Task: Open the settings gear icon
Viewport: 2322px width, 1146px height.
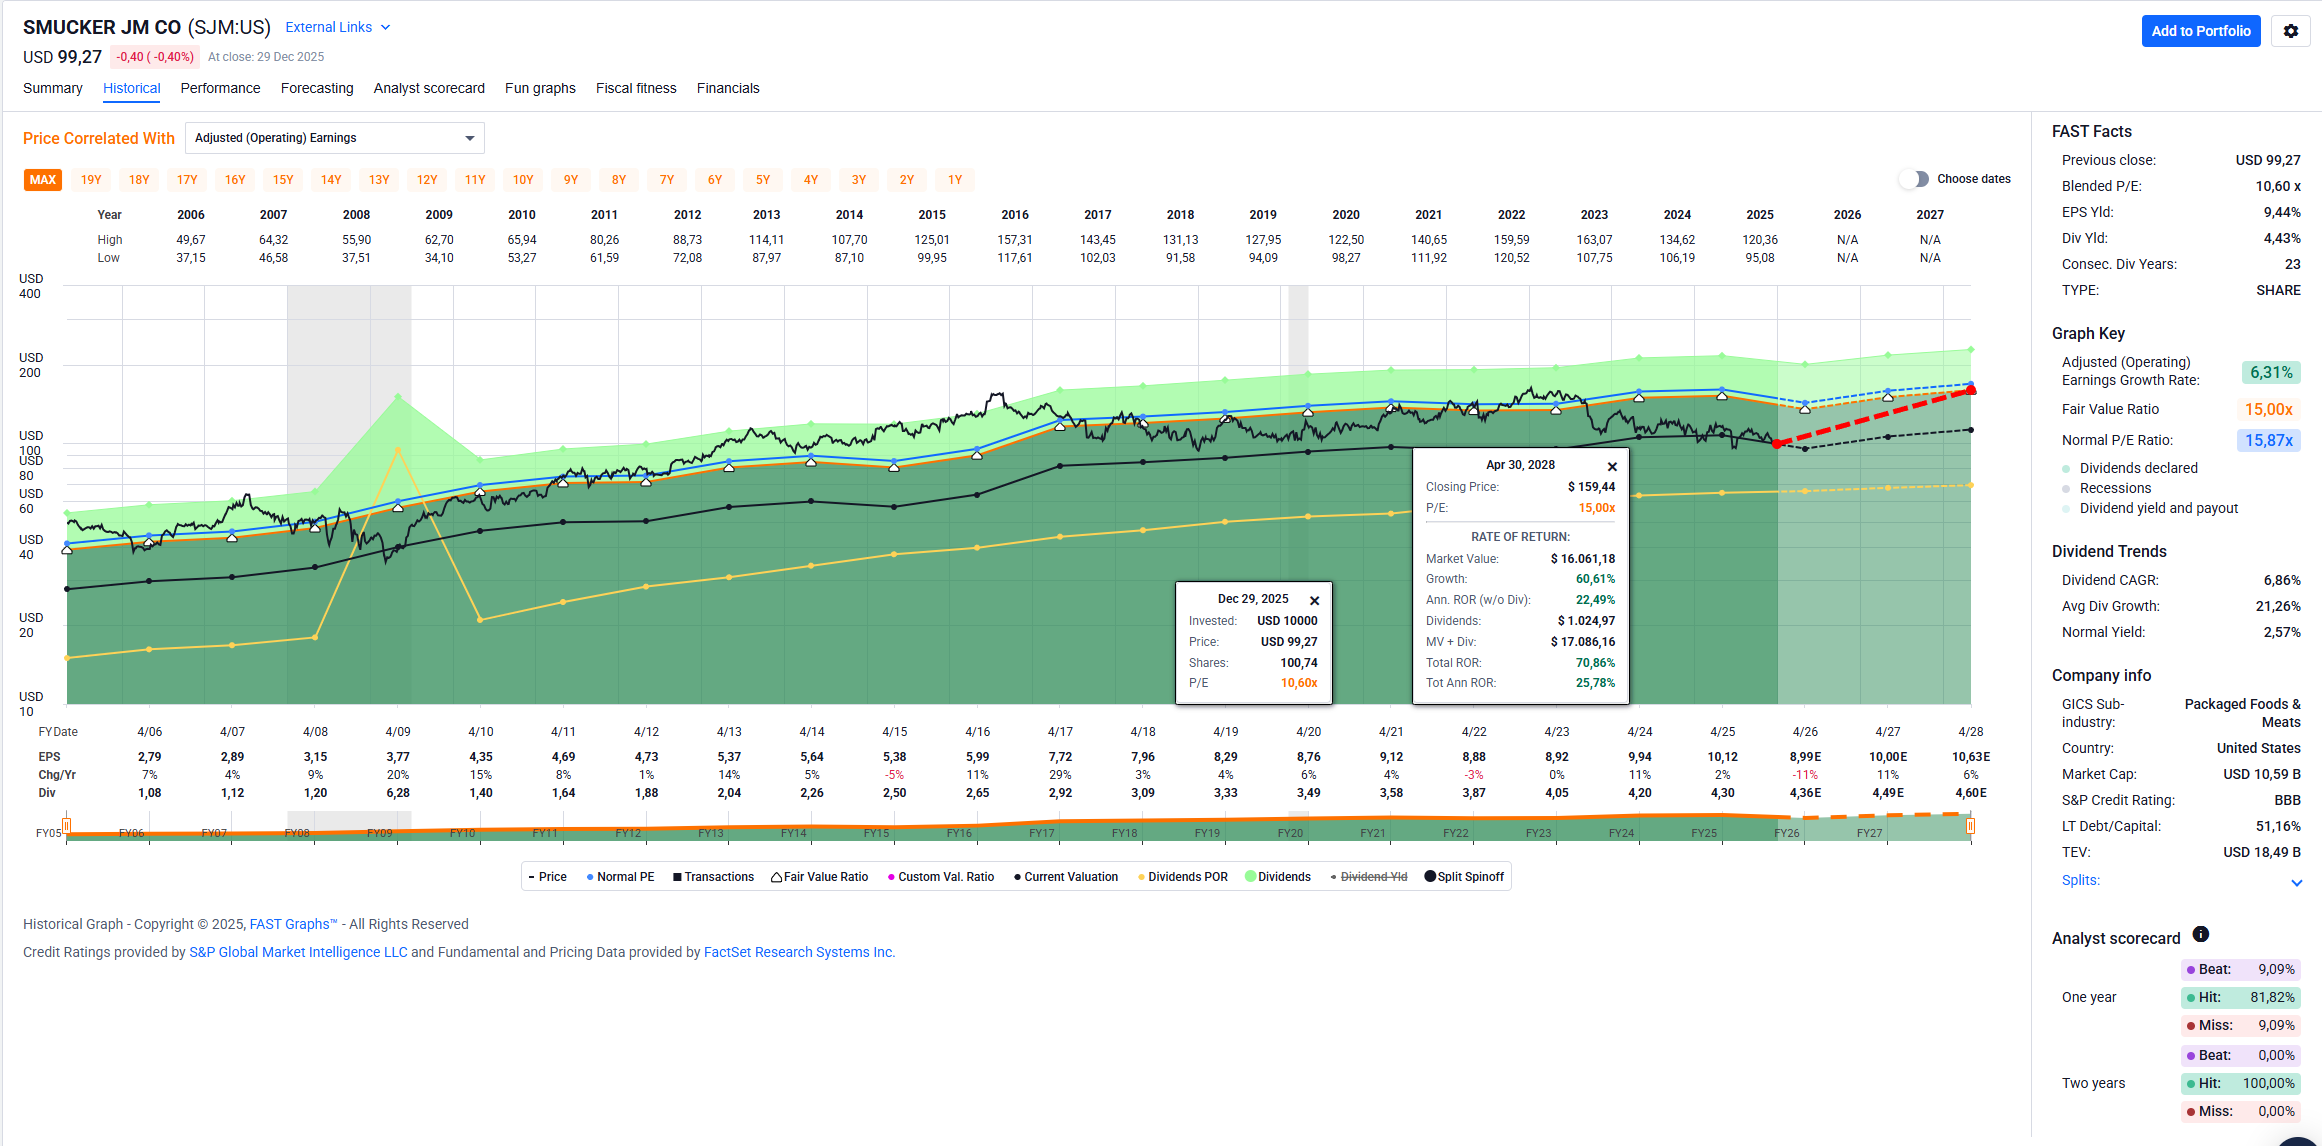Action: click(x=2290, y=31)
